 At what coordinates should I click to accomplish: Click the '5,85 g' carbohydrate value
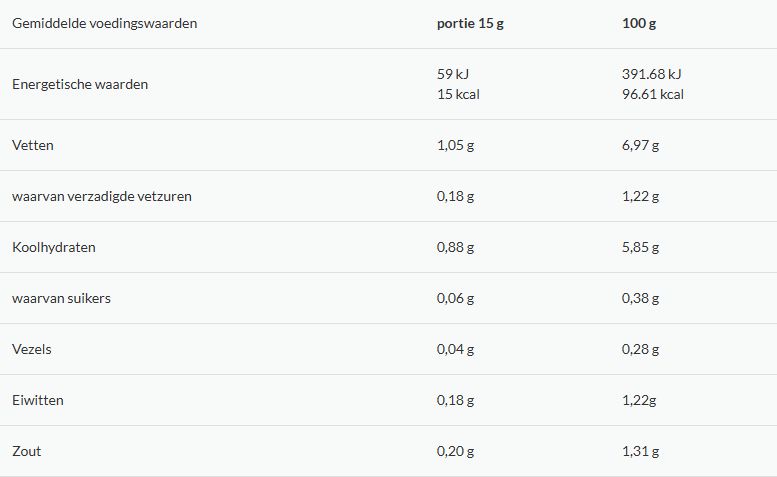click(x=640, y=248)
